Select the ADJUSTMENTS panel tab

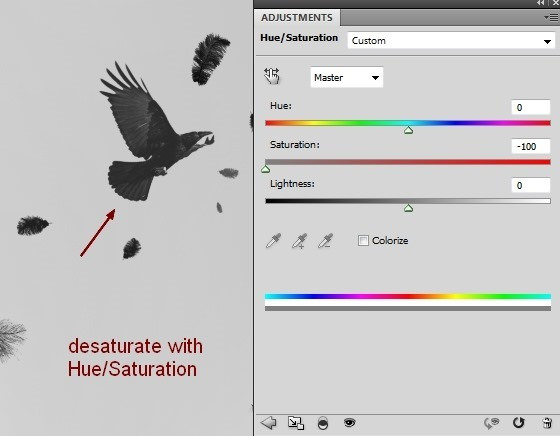[x=297, y=17]
